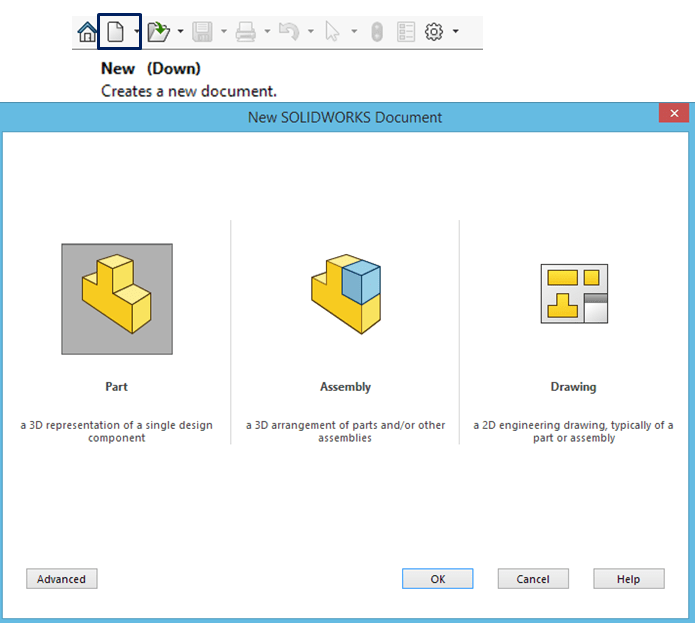Image resolution: width=698 pixels, height=624 pixels.
Task: Select the Part document type thumbnail
Action: (x=117, y=299)
